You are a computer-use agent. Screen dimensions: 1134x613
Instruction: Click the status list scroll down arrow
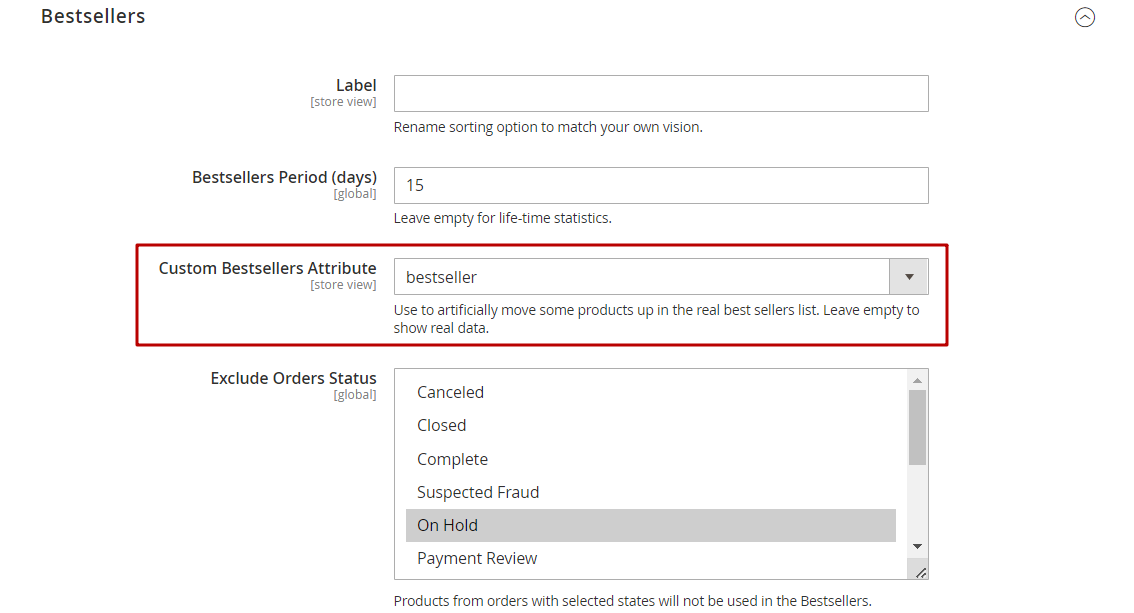coord(917,546)
